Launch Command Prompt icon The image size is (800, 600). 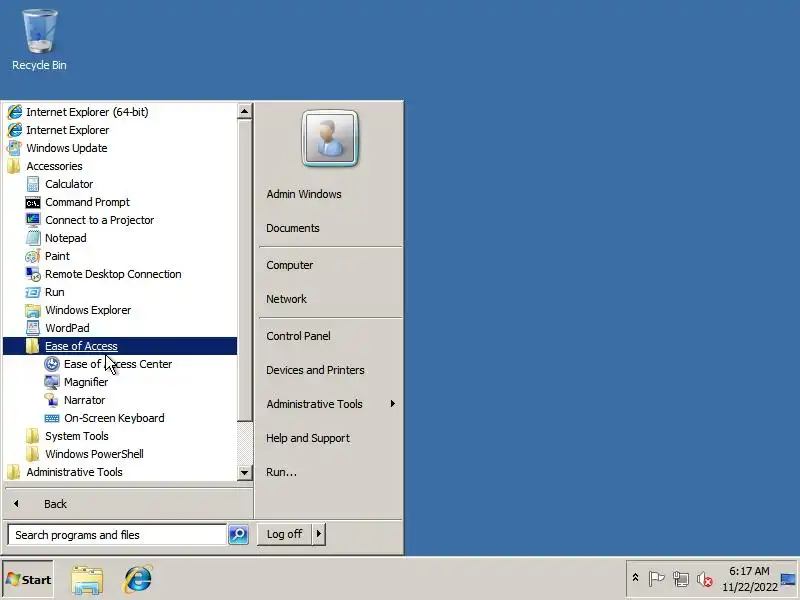tap(33, 203)
